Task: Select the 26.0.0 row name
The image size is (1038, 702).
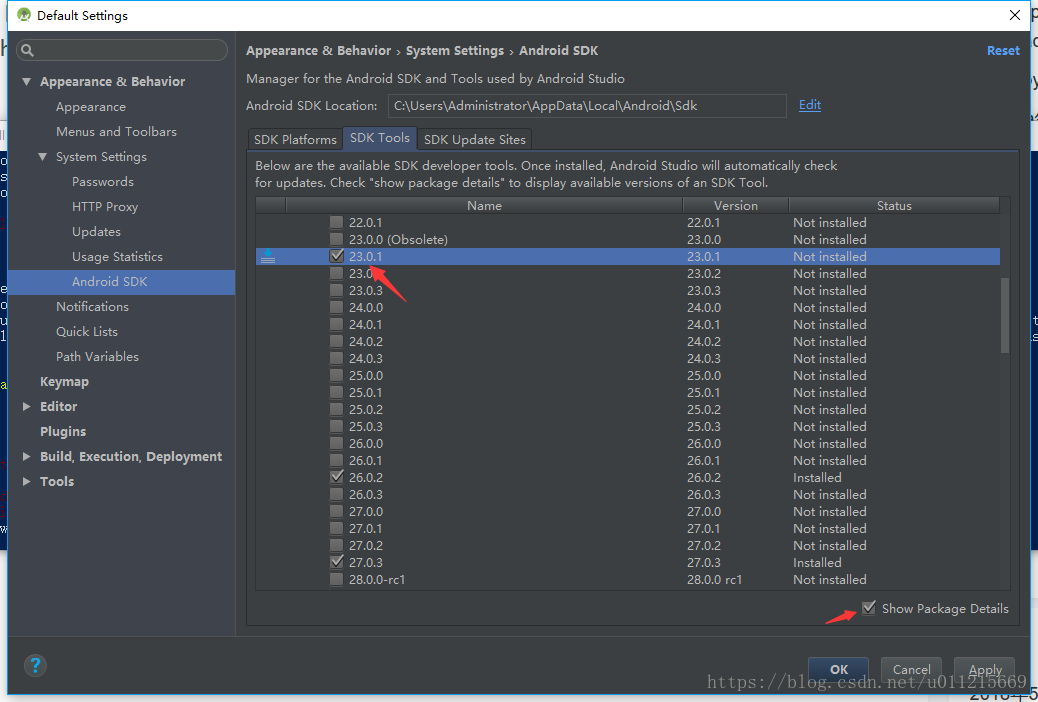Action: coord(366,444)
